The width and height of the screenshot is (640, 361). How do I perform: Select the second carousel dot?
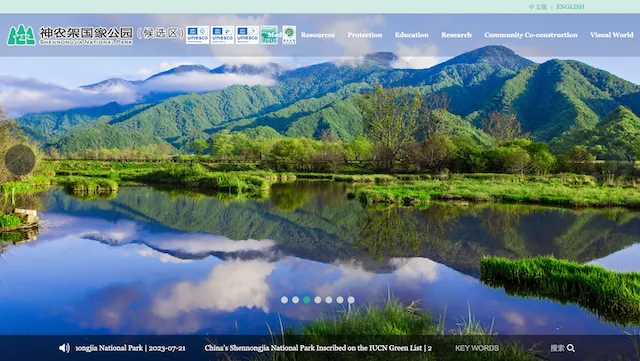click(x=296, y=300)
